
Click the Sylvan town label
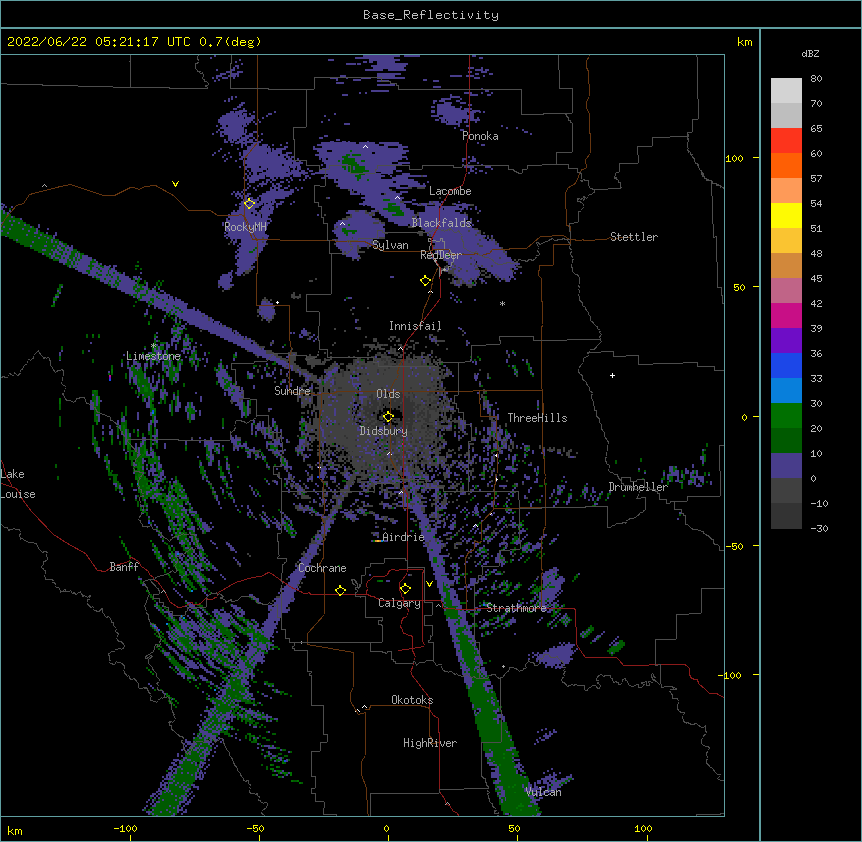[x=390, y=245]
